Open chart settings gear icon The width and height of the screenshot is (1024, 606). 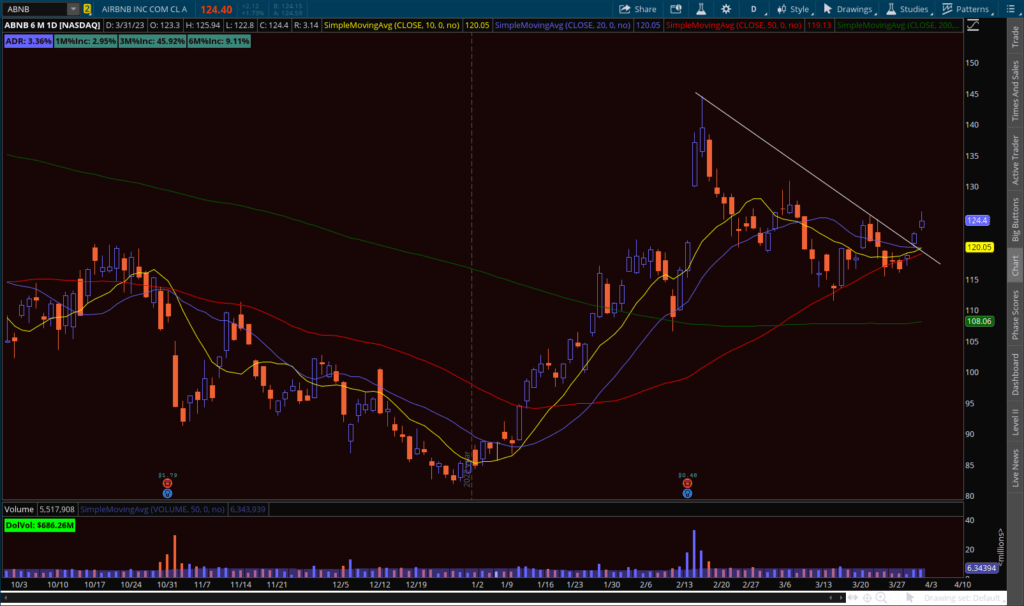[x=726, y=9]
